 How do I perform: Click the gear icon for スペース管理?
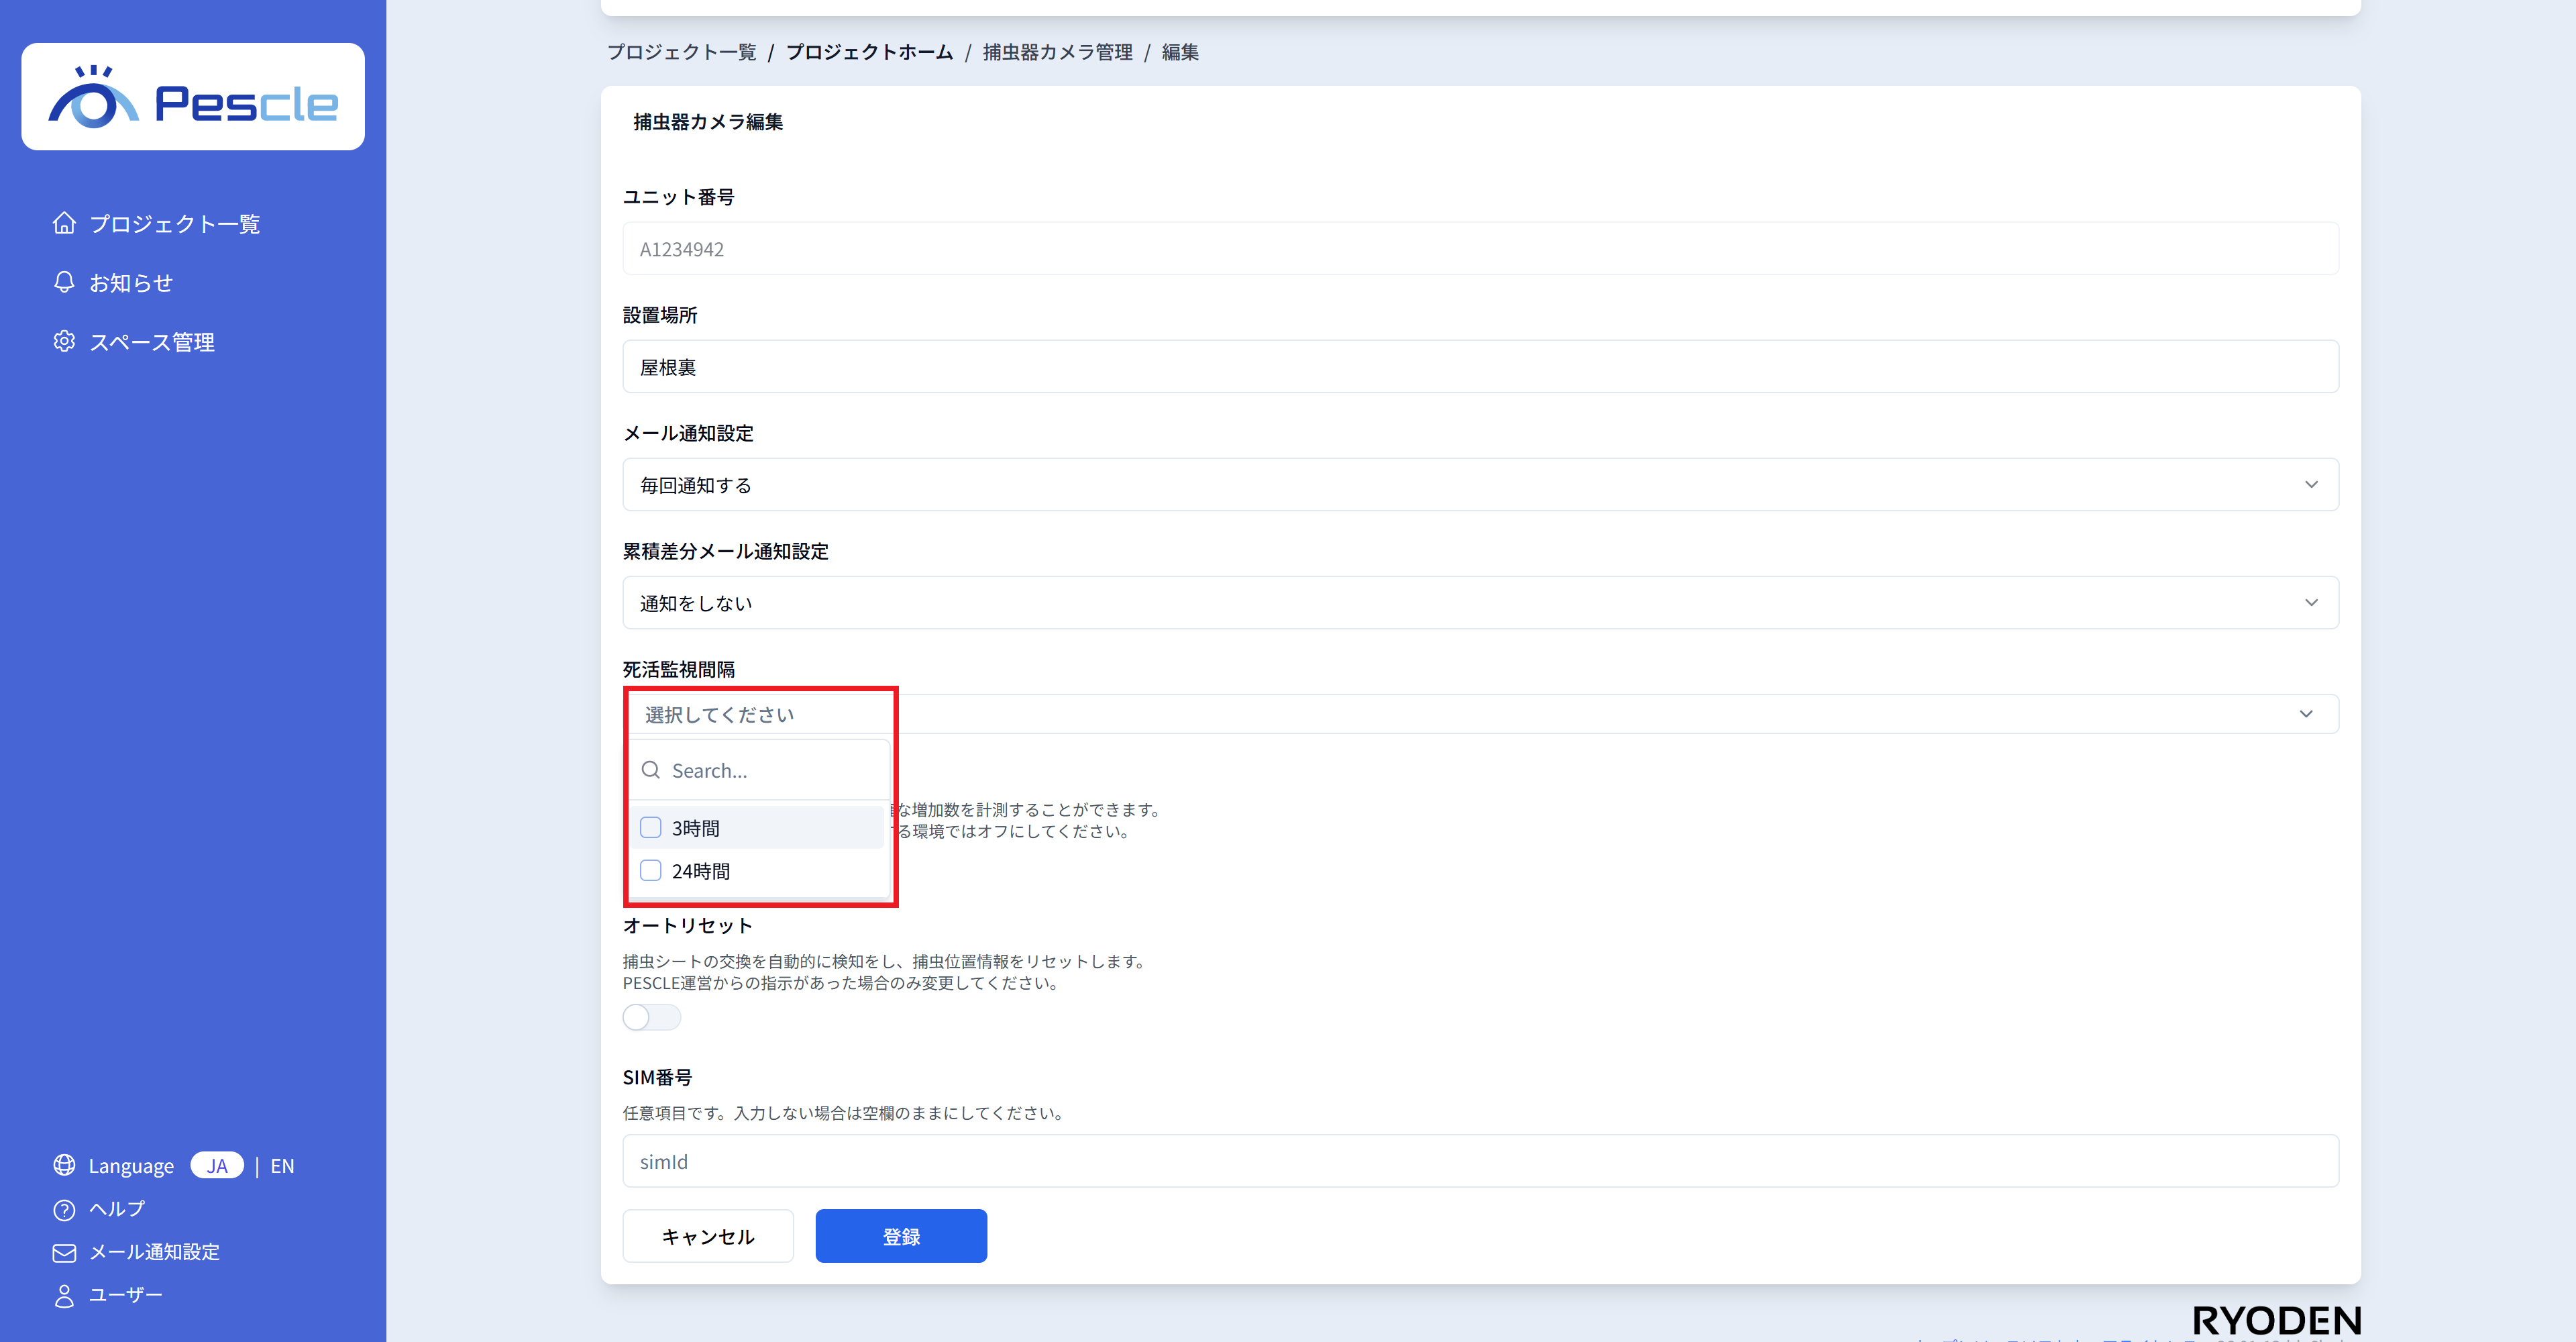click(64, 341)
